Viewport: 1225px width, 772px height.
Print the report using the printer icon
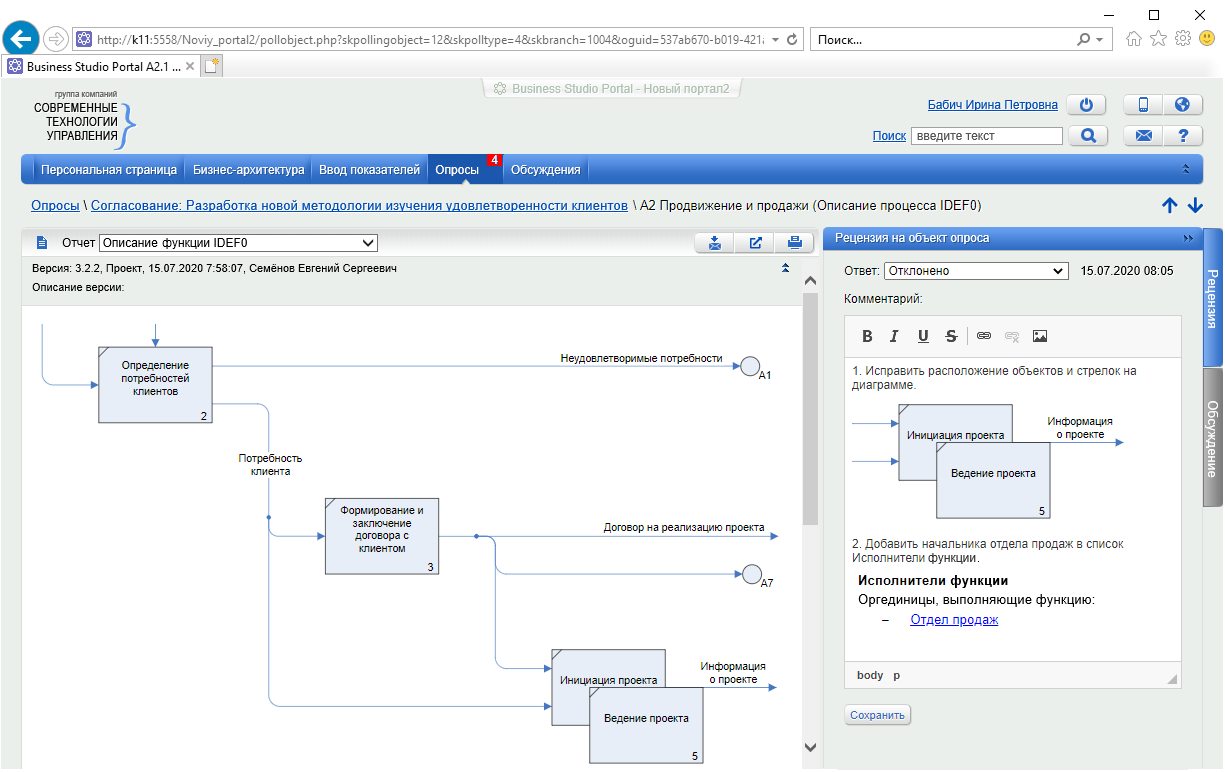tap(794, 242)
